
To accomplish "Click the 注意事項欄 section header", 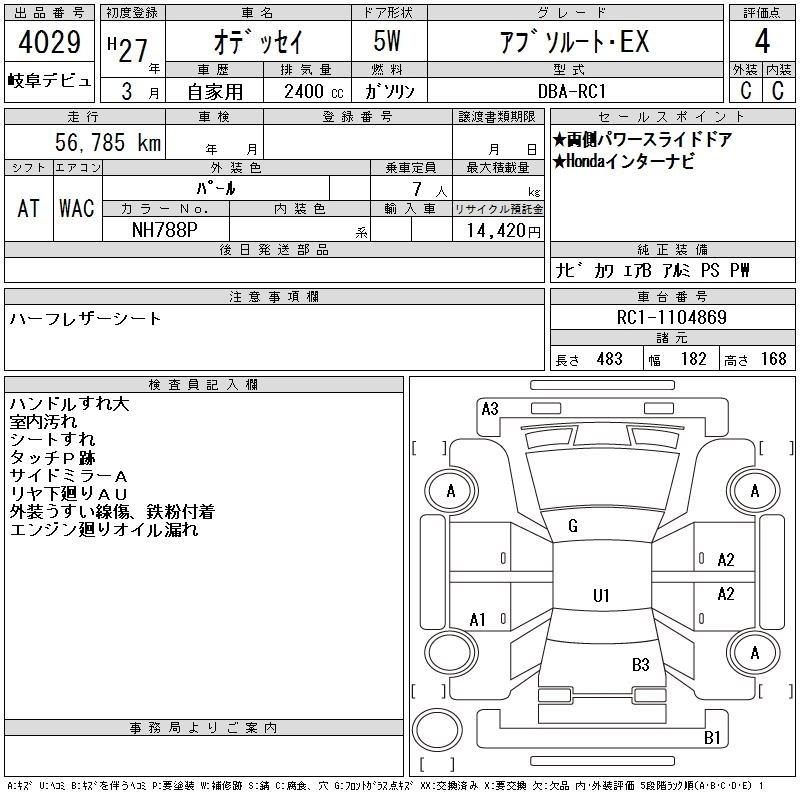I will click(x=274, y=297).
